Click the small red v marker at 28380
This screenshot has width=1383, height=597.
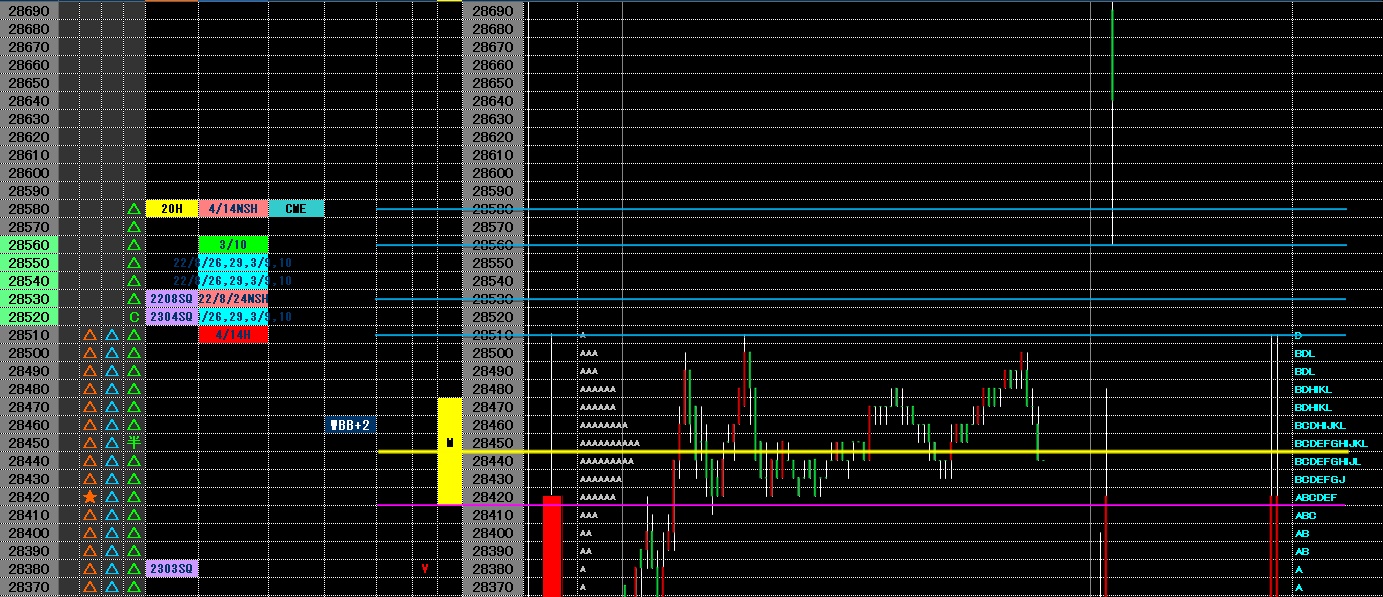tap(425, 569)
